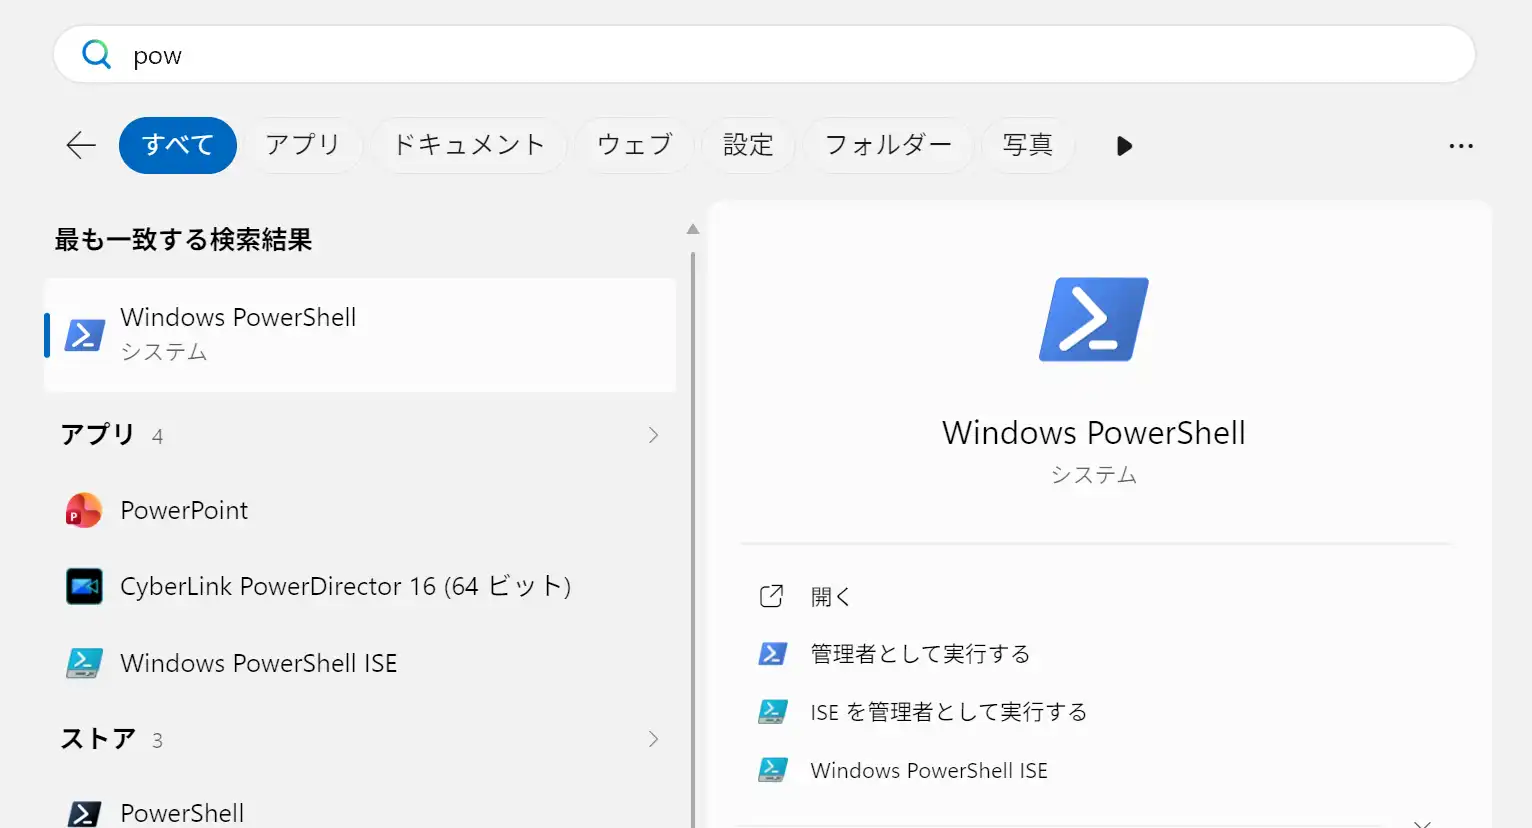Click the search magnifier icon
Image resolution: width=1532 pixels, height=828 pixels.
coord(96,54)
